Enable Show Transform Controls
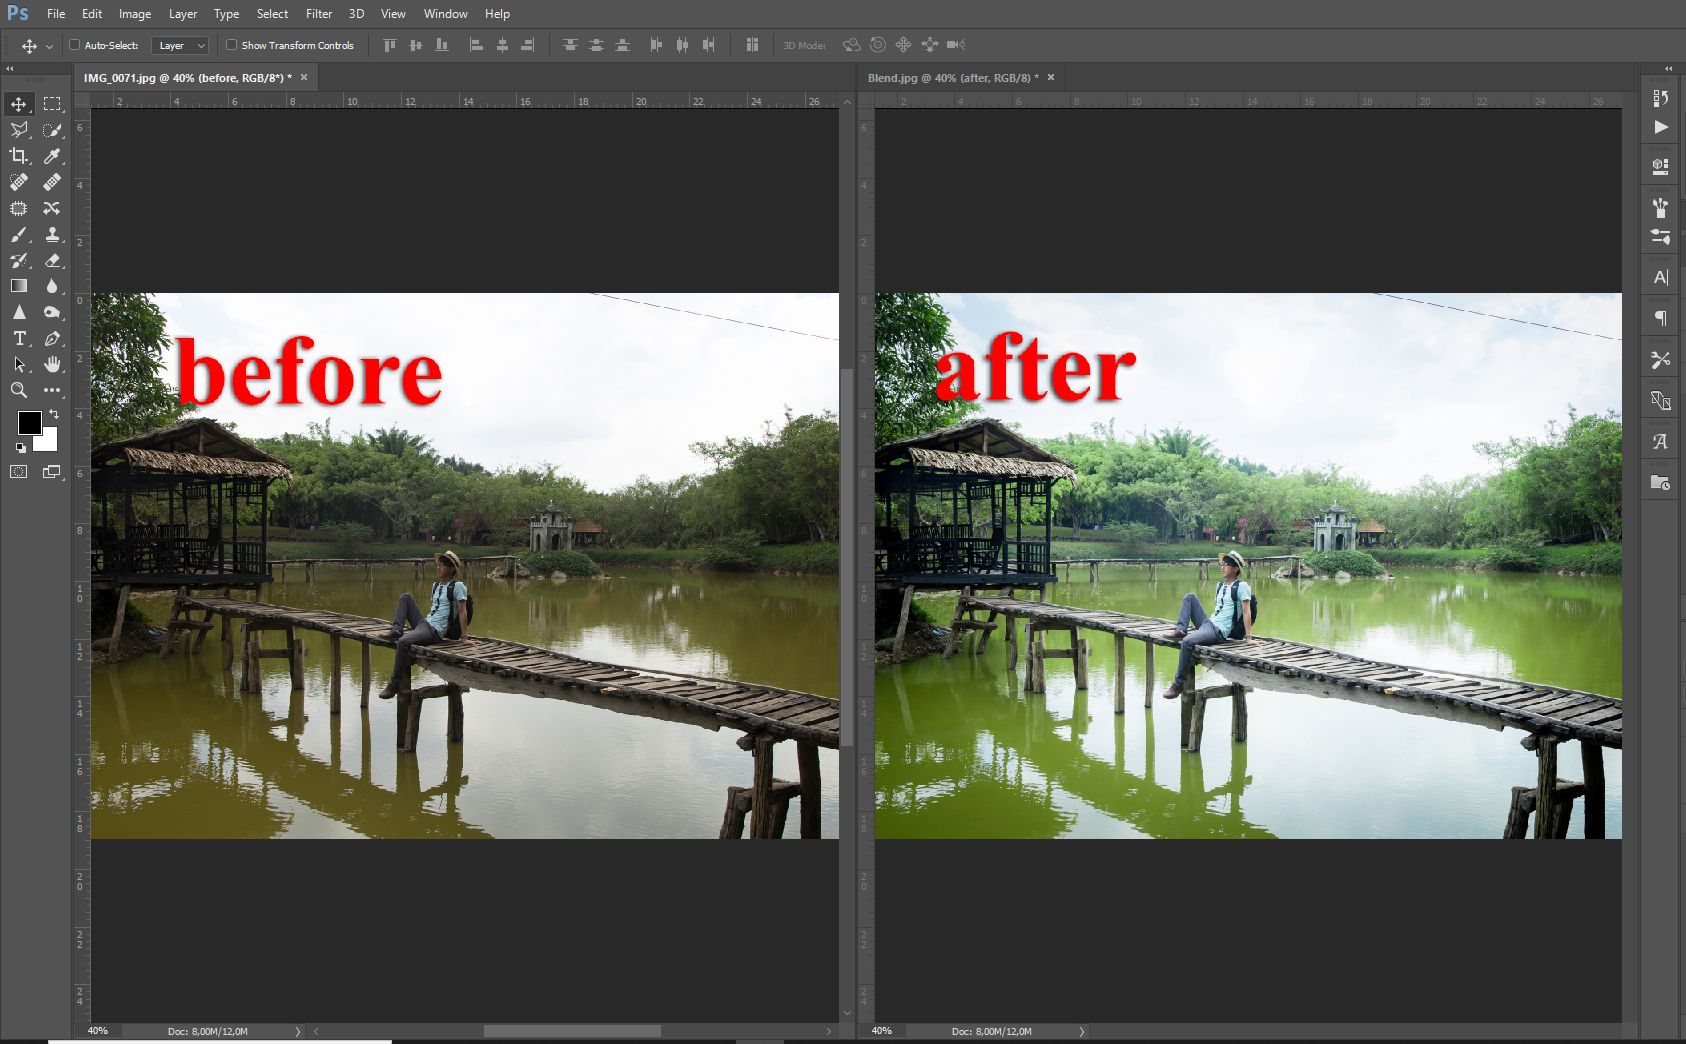Image resolution: width=1686 pixels, height=1044 pixels. pyautogui.click(x=230, y=45)
